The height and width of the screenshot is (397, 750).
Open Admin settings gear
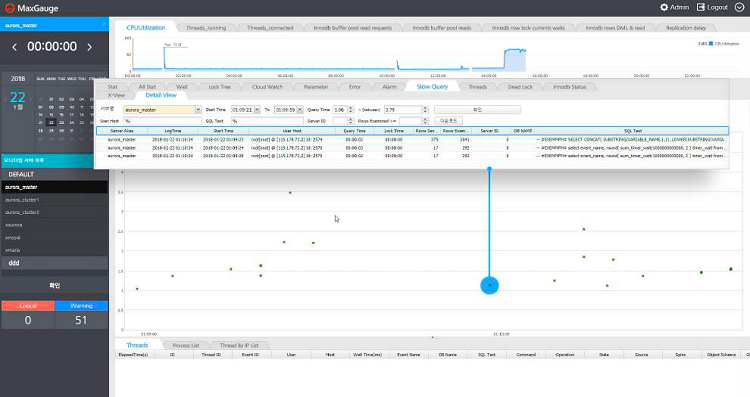[664, 7]
